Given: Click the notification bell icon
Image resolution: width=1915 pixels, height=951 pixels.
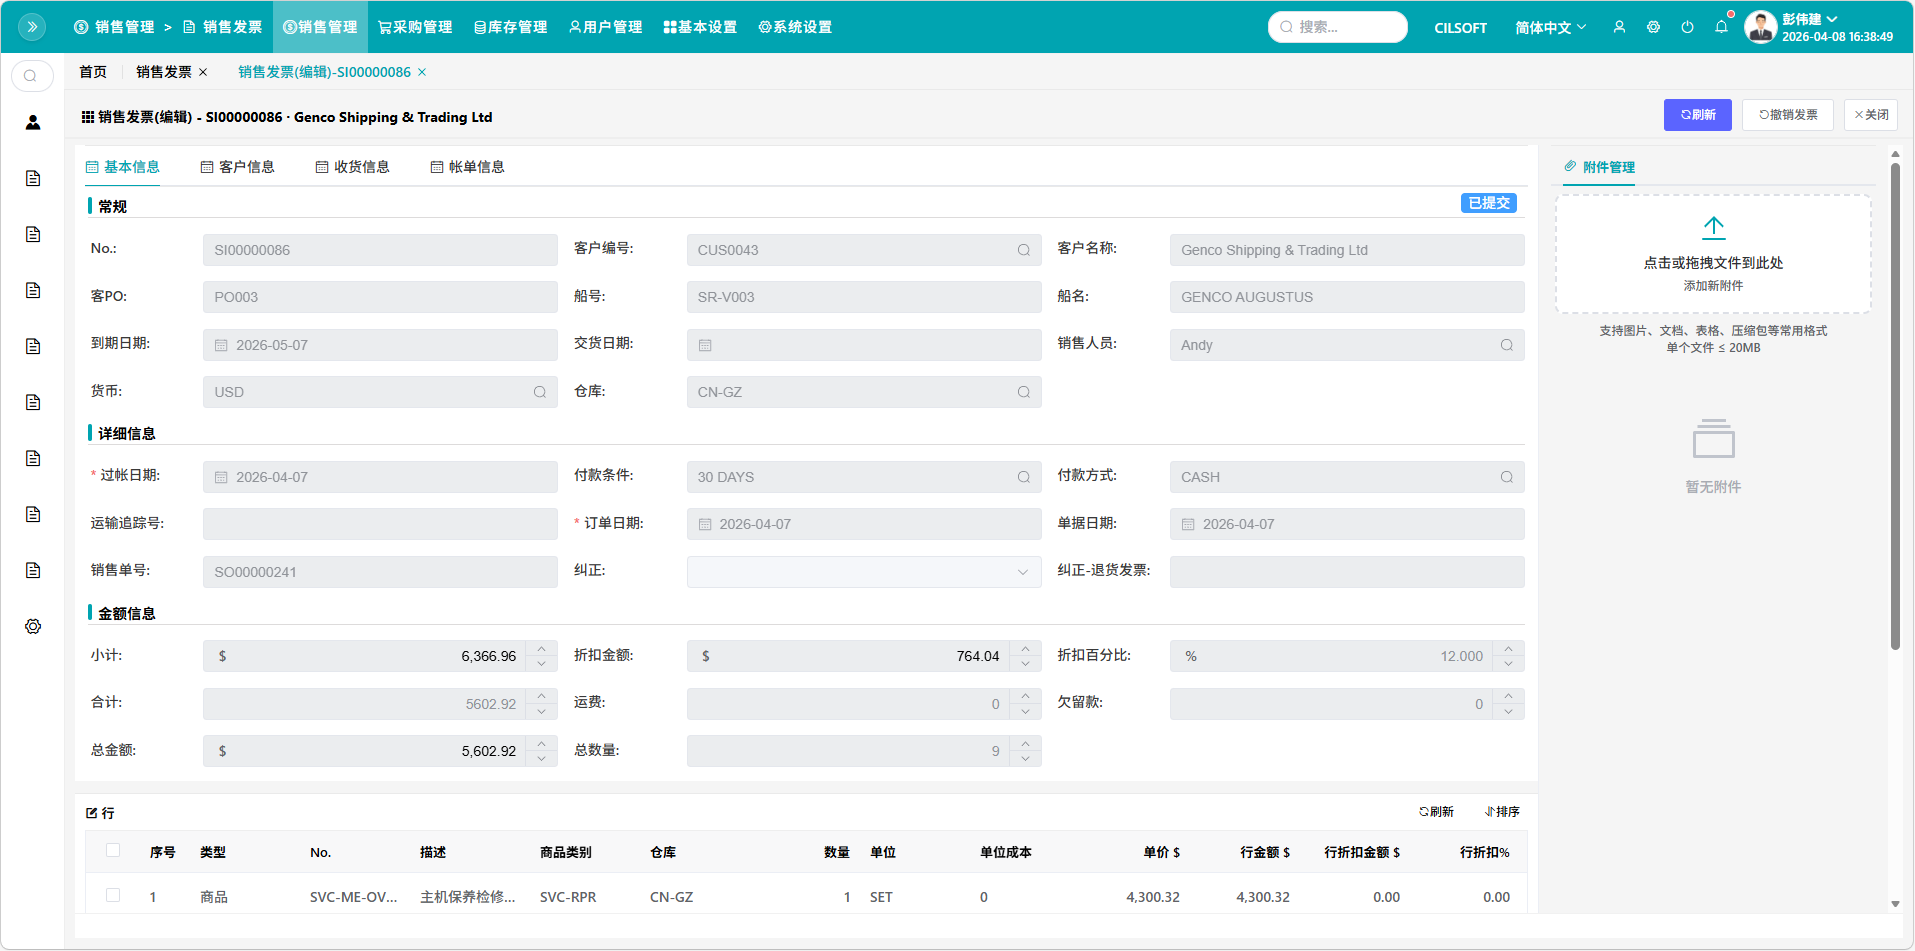Looking at the screenshot, I should pos(1721,27).
